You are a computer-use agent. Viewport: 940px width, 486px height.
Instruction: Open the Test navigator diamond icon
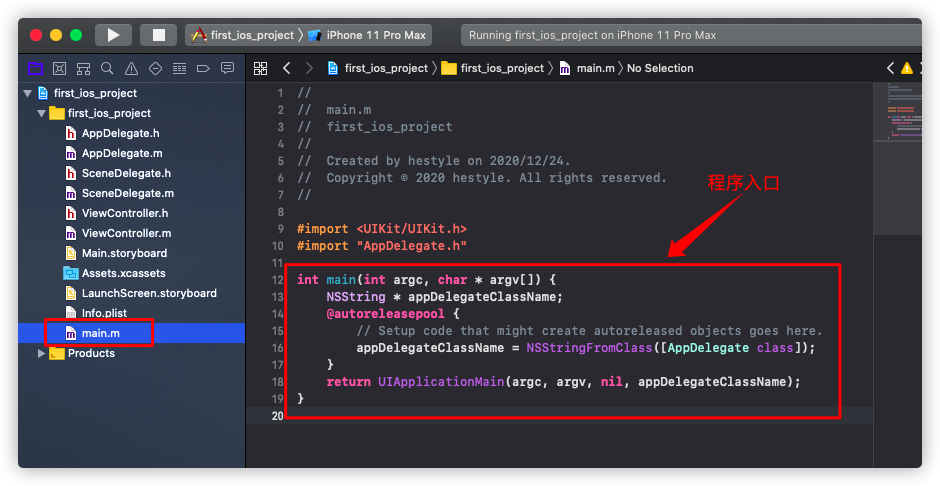(x=155, y=68)
